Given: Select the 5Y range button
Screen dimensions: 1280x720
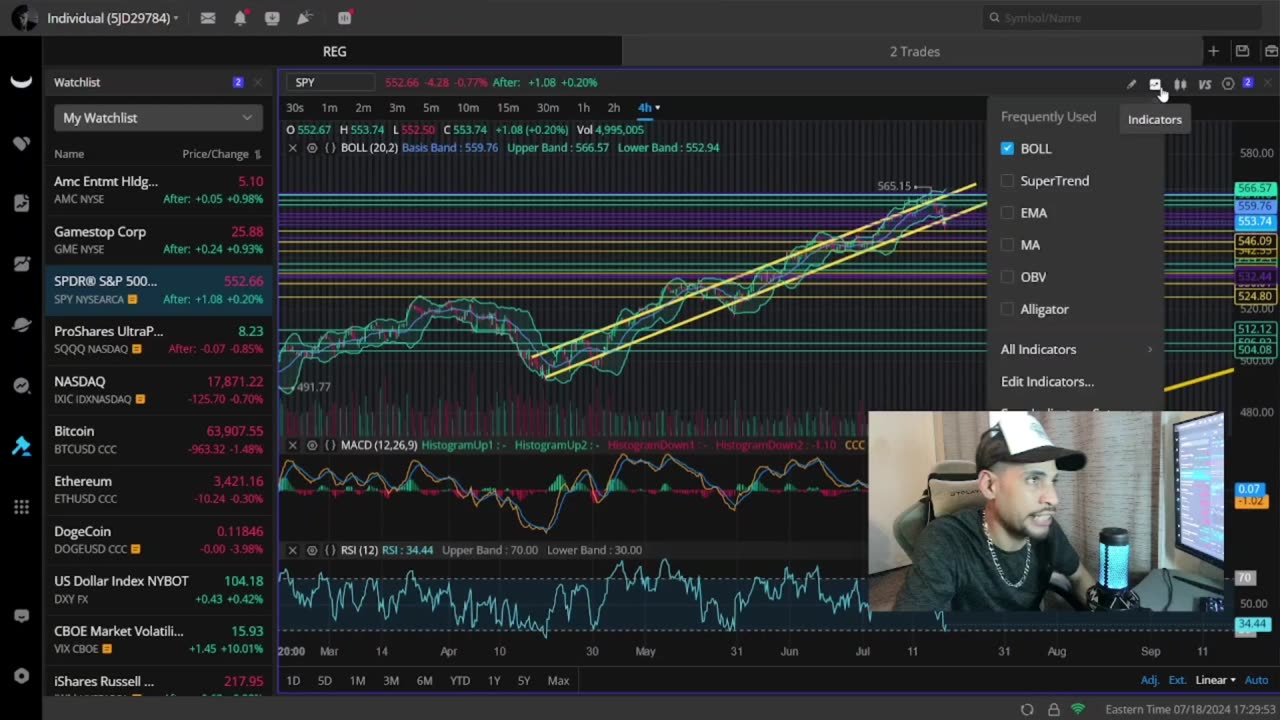Looking at the screenshot, I should point(524,681).
